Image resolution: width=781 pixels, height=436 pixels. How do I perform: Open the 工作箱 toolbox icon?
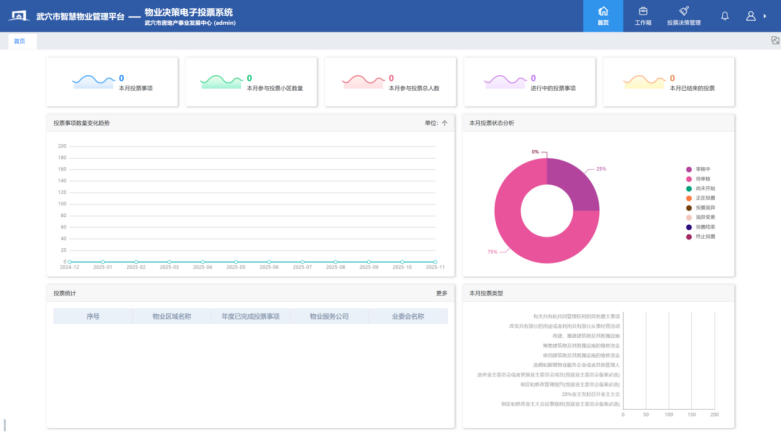click(x=642, y=13)
